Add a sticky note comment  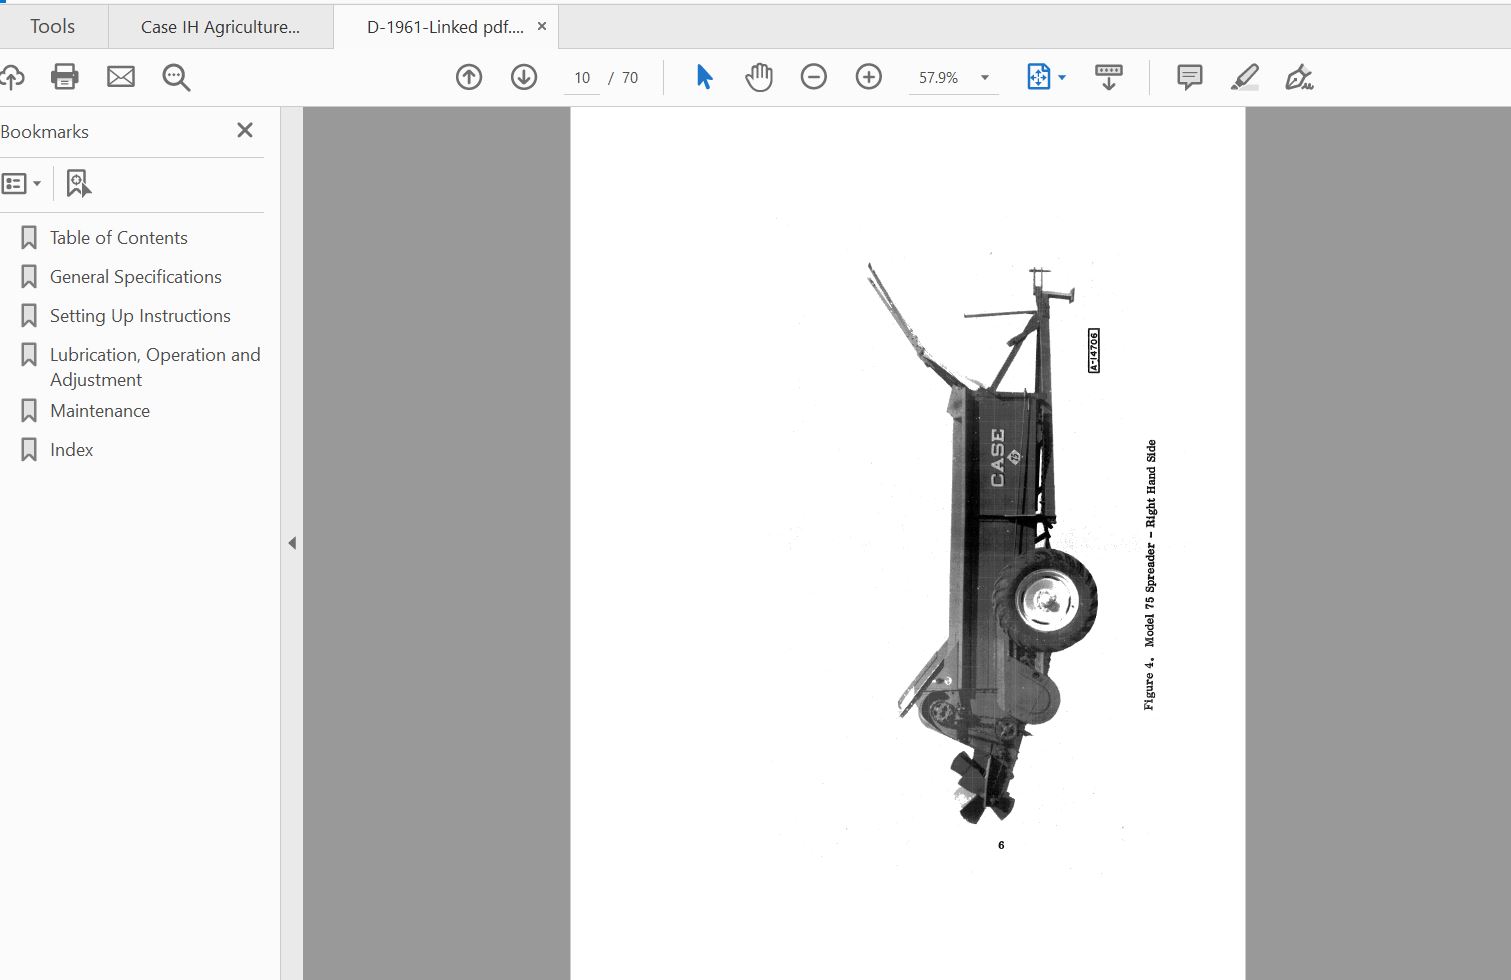point(1189,77)
